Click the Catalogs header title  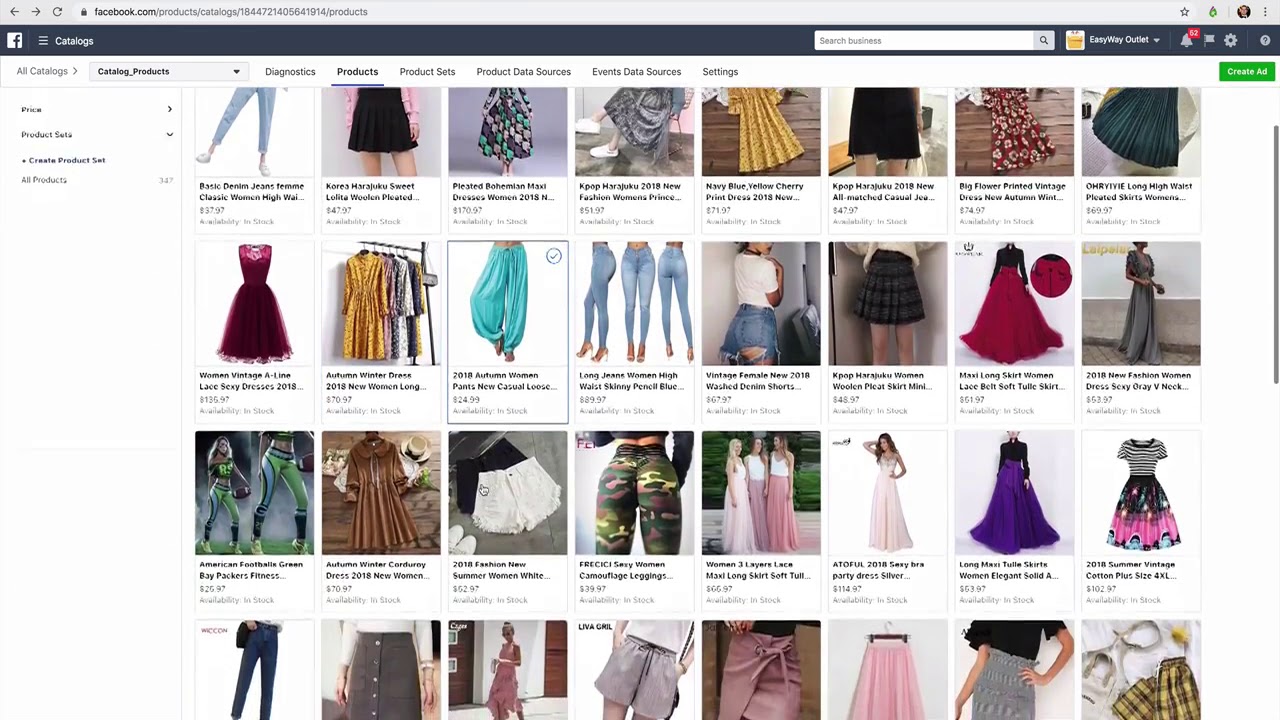[74, 41]
